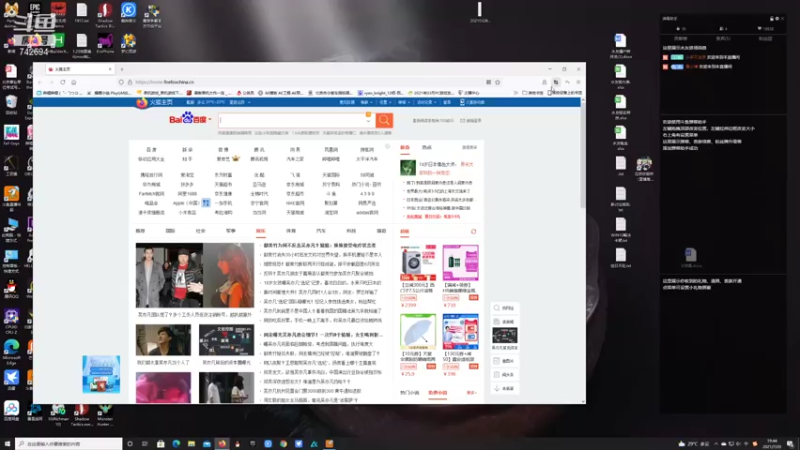Open a new tab with plus button
The image size is (800, 450).
(x=122, y=69)
